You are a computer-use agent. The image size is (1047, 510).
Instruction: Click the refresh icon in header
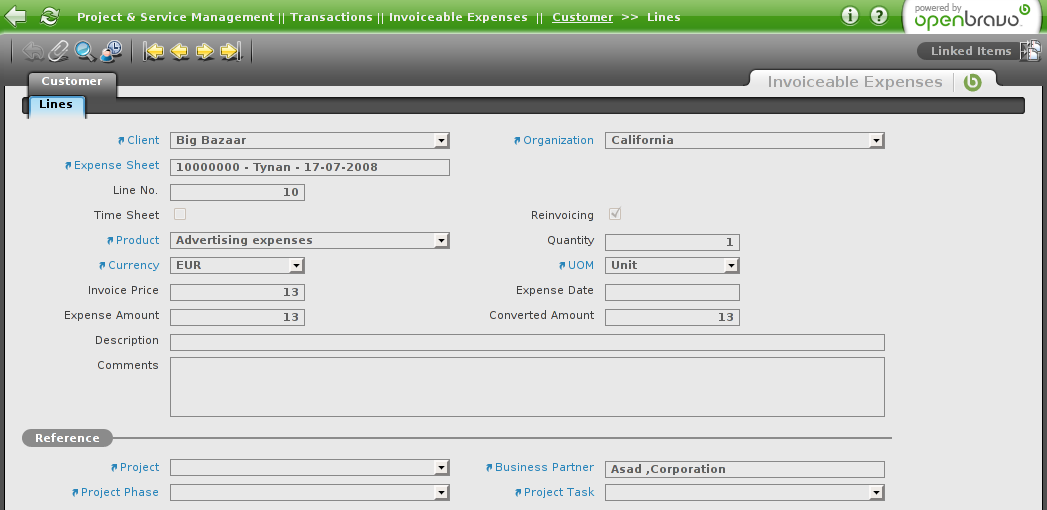(x=49, y=17)
